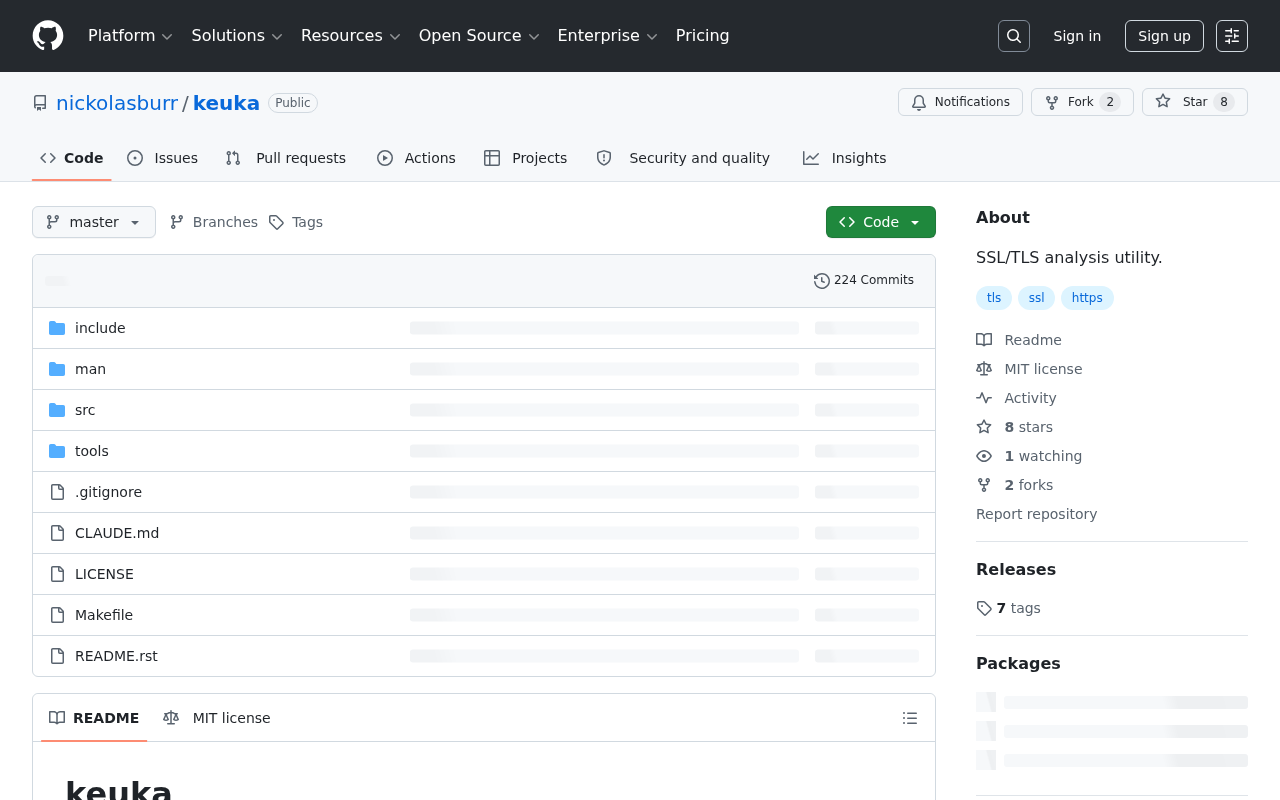Click the src folder icon

click(57, 410)
